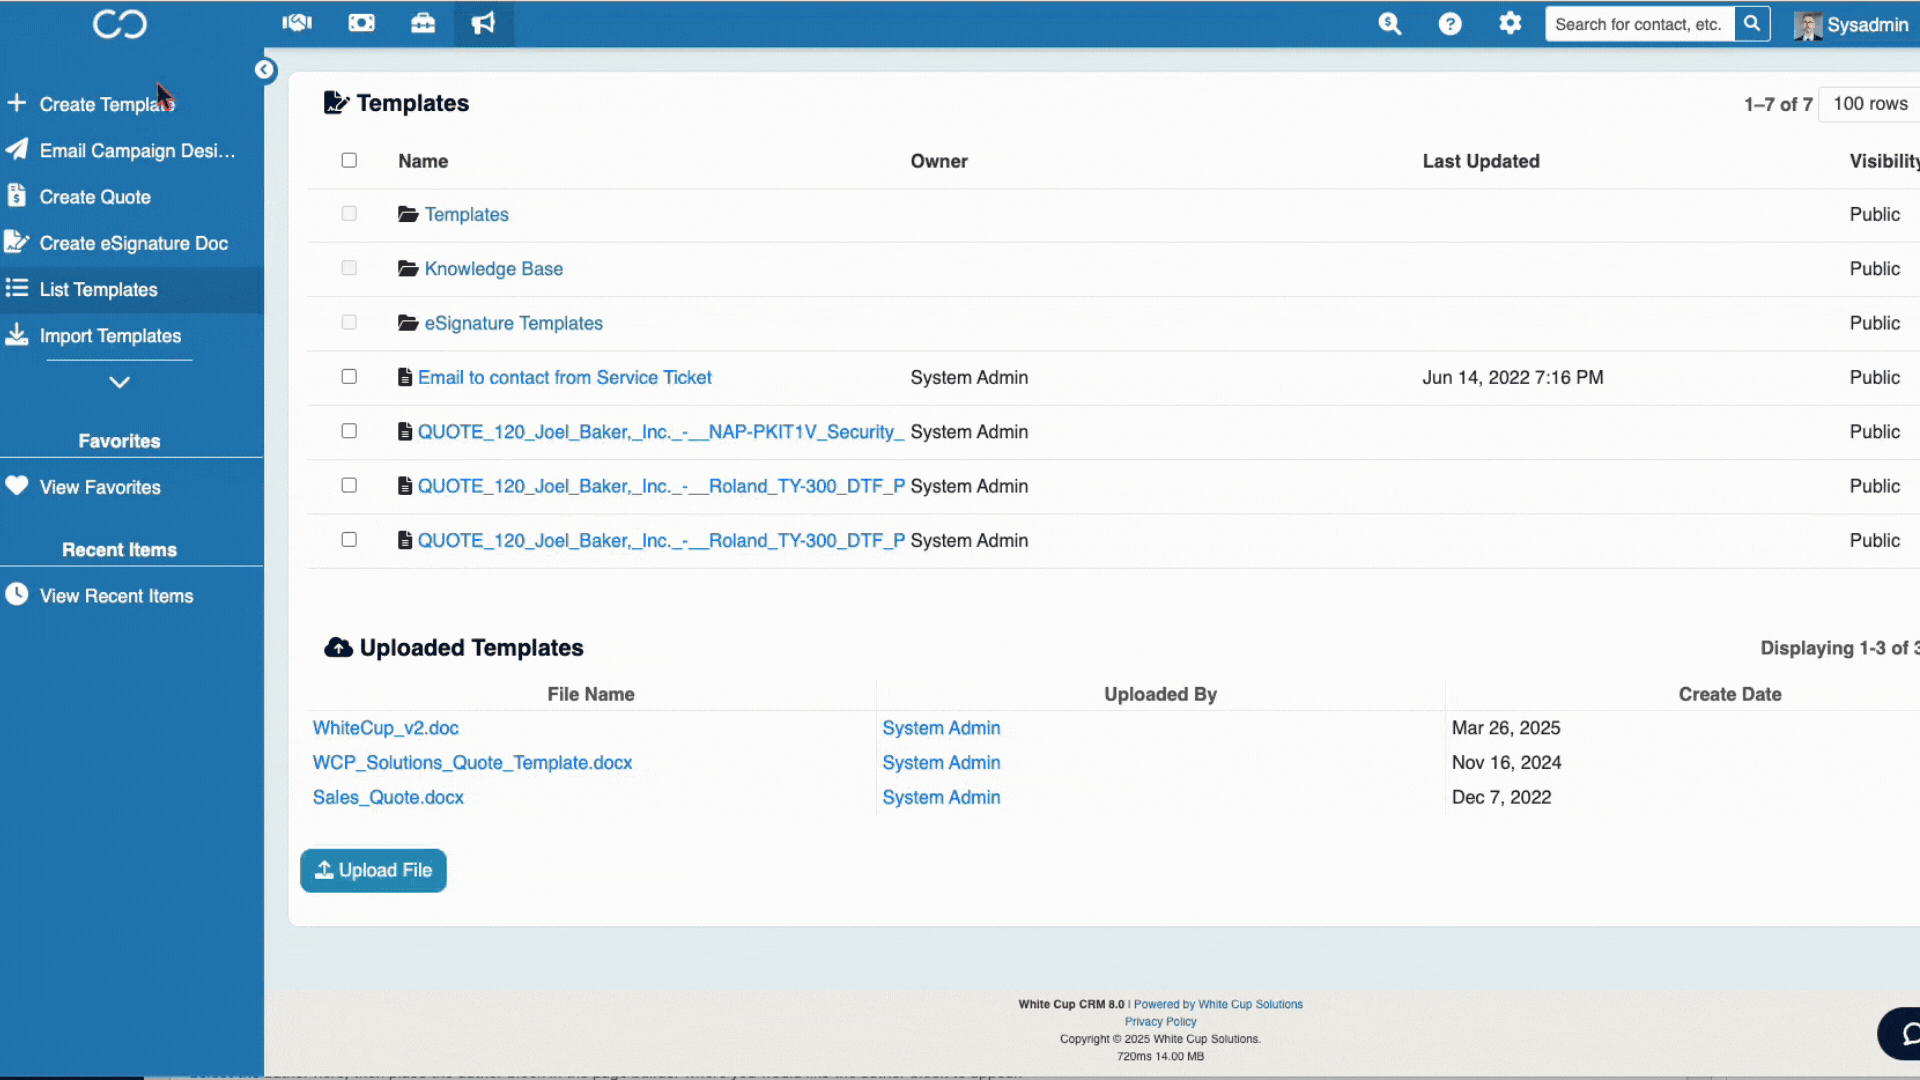Select Create eSignature Doc menu item
The width and height of the screenshot is (1920, 1080).
(133, 243)
